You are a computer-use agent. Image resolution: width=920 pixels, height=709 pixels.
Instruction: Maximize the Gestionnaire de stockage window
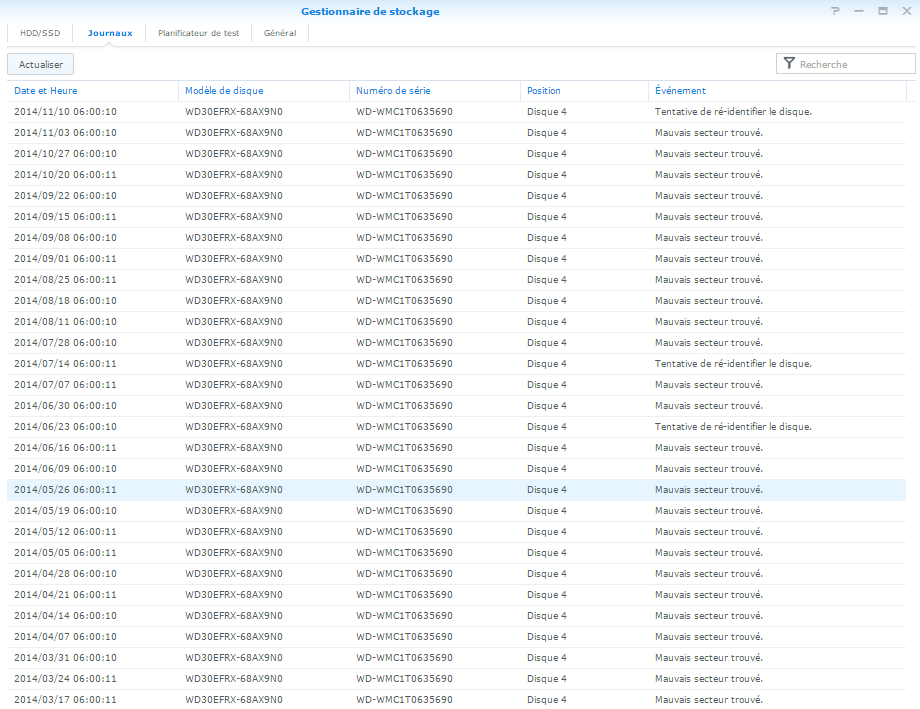882,11
